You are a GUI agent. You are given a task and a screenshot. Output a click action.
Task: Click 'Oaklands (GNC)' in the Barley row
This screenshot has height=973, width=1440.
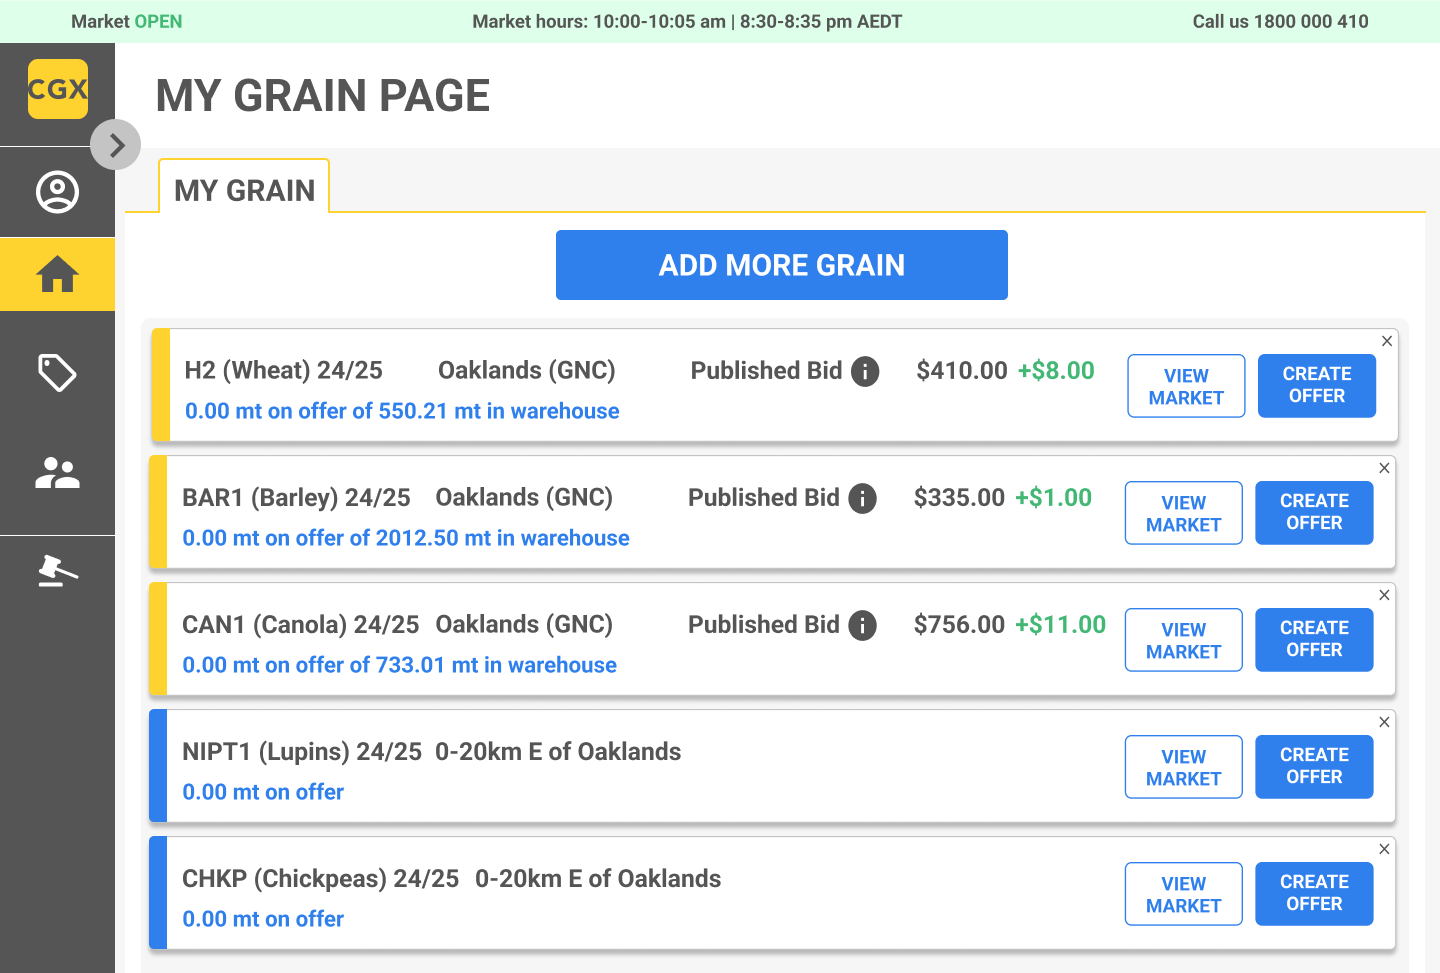click(x=524, y=498)
